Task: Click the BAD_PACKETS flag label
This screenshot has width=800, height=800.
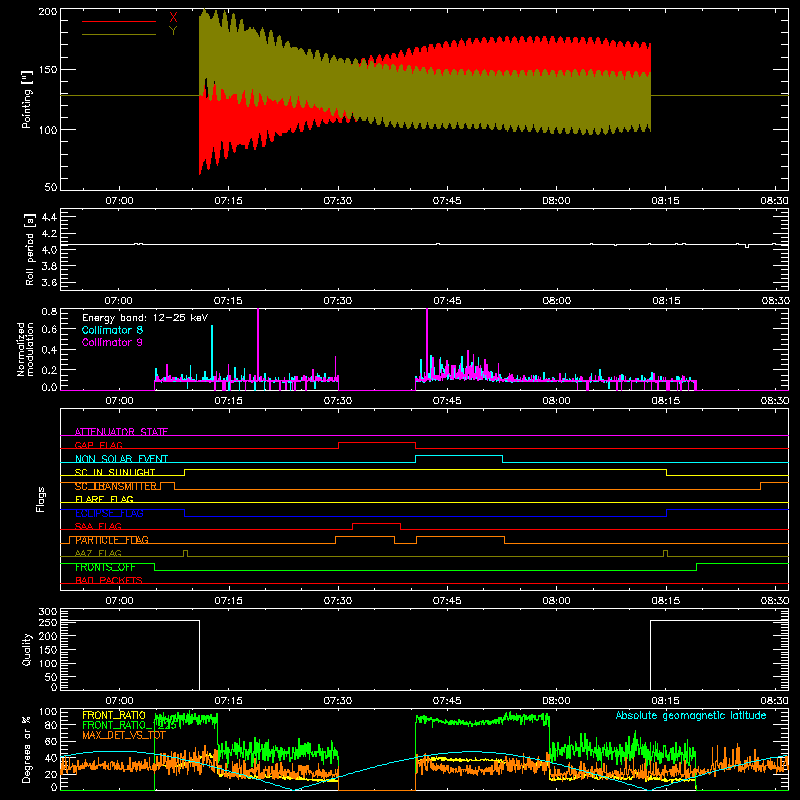Action: coord(109,580)
